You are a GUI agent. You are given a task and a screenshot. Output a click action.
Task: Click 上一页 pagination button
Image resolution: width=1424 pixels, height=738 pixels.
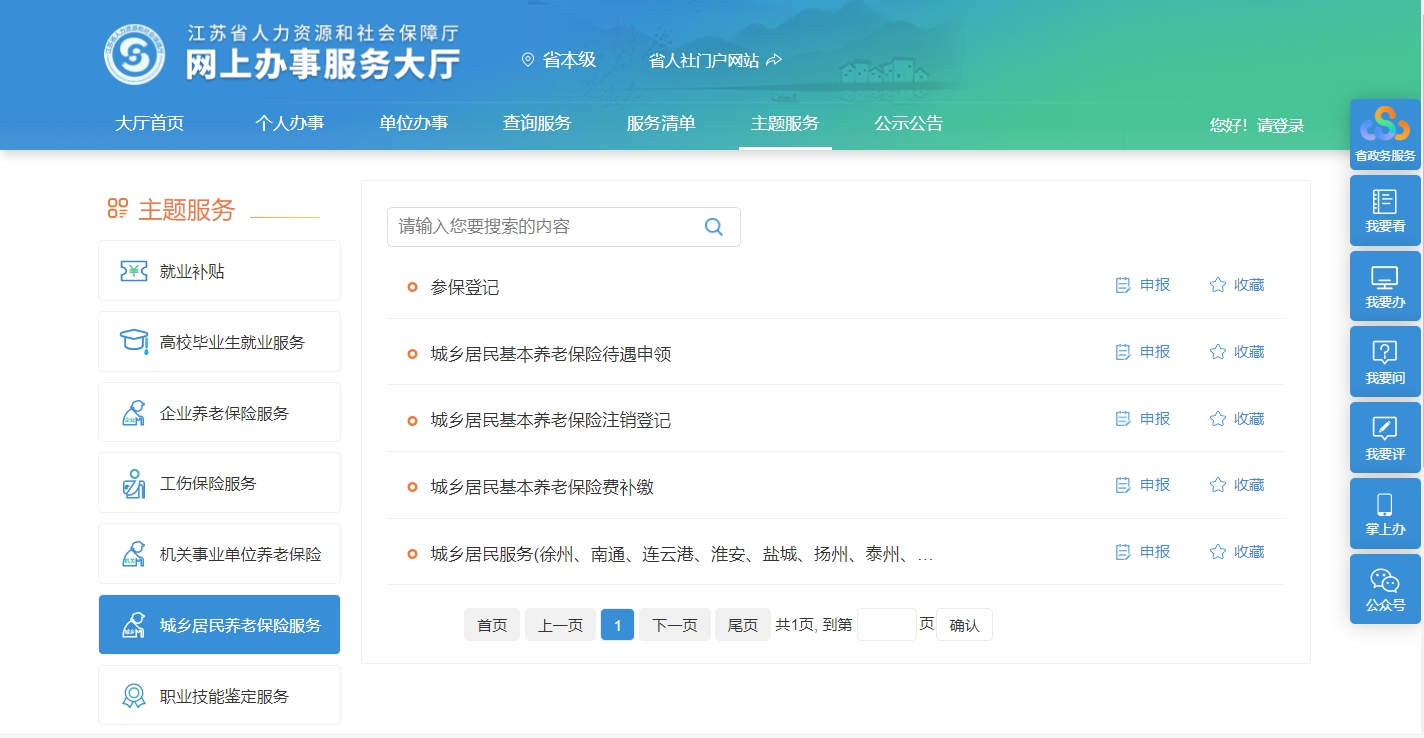pos(560,625)
